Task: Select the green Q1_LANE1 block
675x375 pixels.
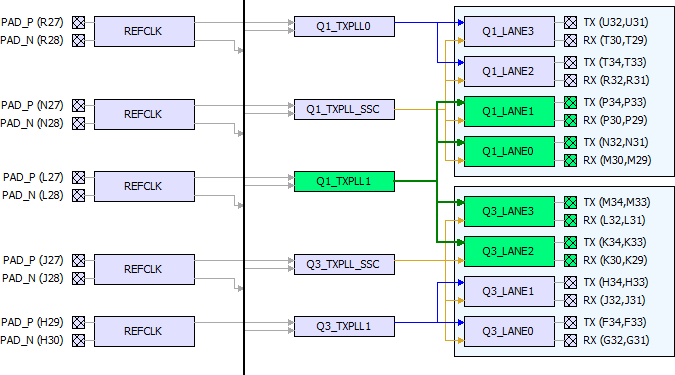Action: [509, 112]
